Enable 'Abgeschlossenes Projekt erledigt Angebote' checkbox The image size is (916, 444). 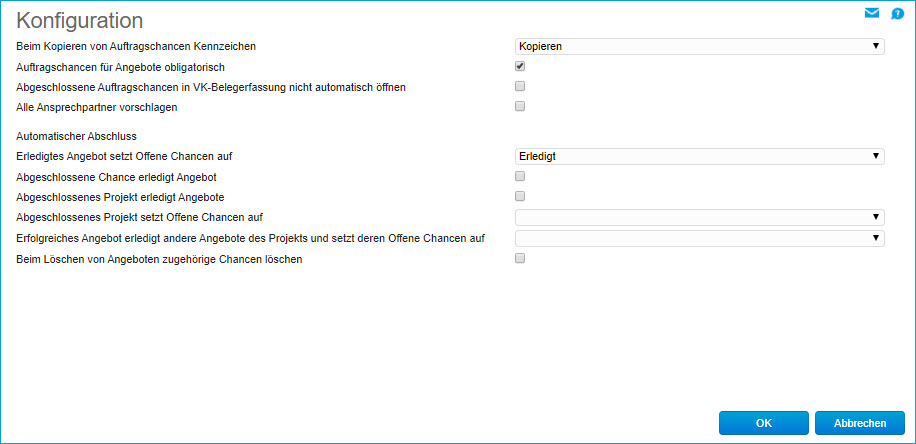[x=520, y=196]
